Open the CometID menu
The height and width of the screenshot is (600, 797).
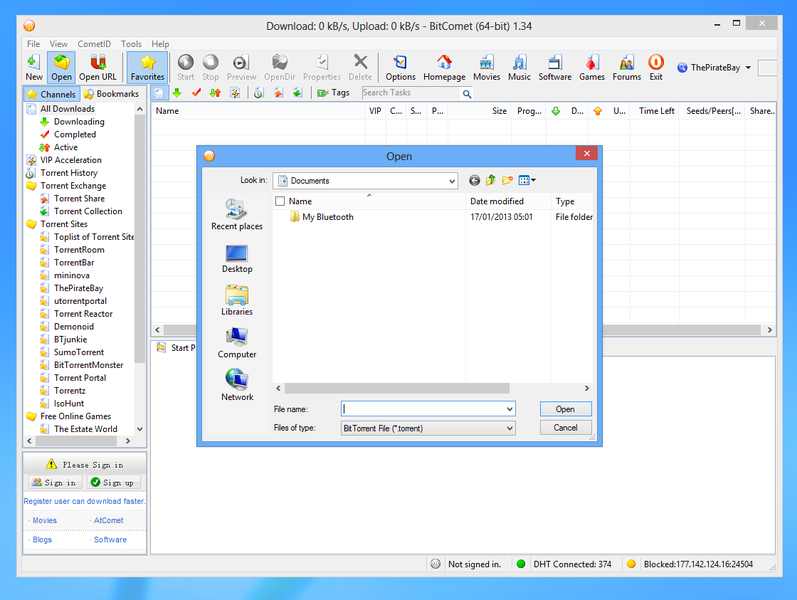coord(94,44)
